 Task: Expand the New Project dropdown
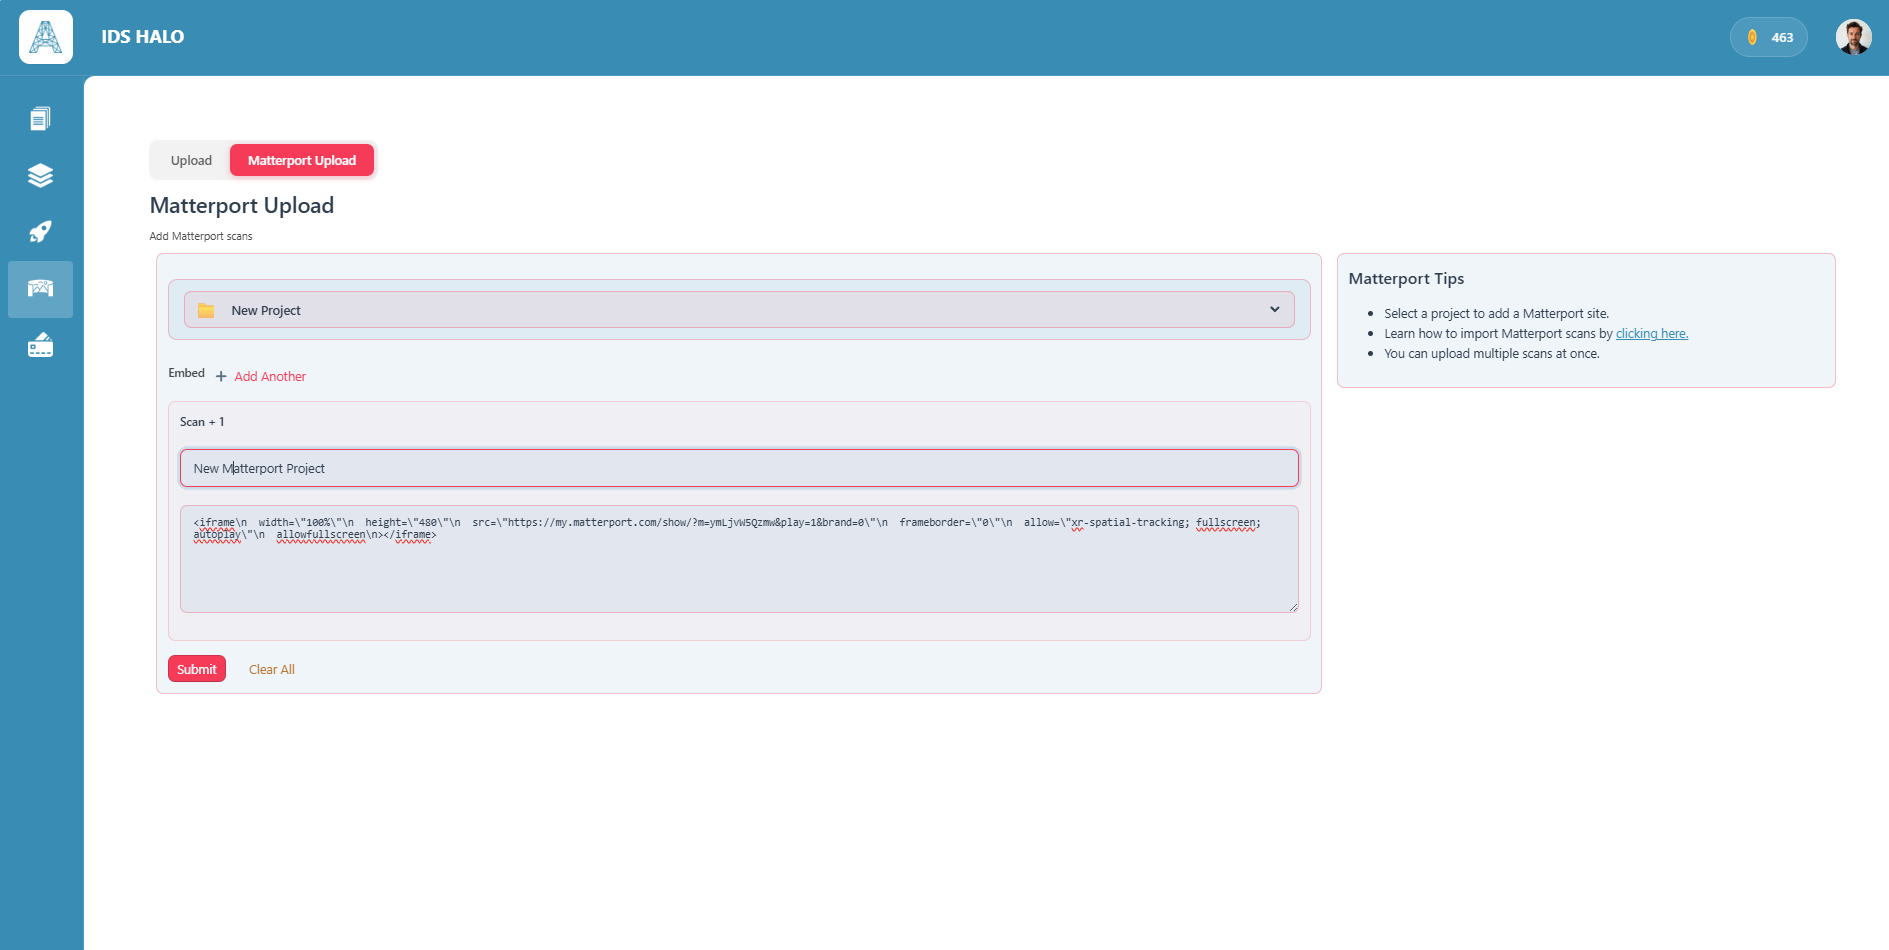[739, 310]
